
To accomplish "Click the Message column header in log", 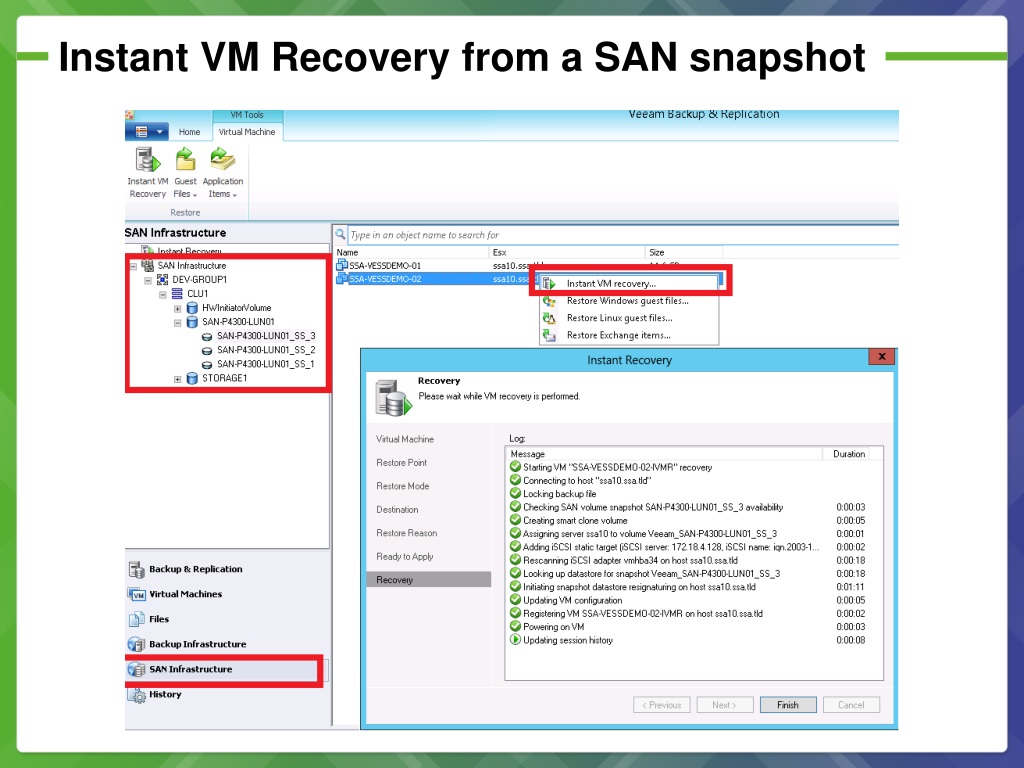I will click(x=664, y=454).
